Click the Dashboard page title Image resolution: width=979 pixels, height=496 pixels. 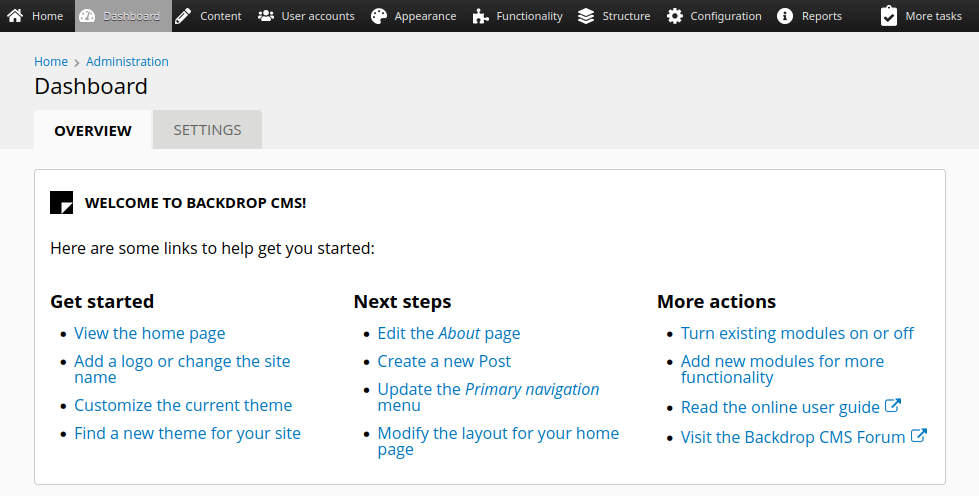91,86
